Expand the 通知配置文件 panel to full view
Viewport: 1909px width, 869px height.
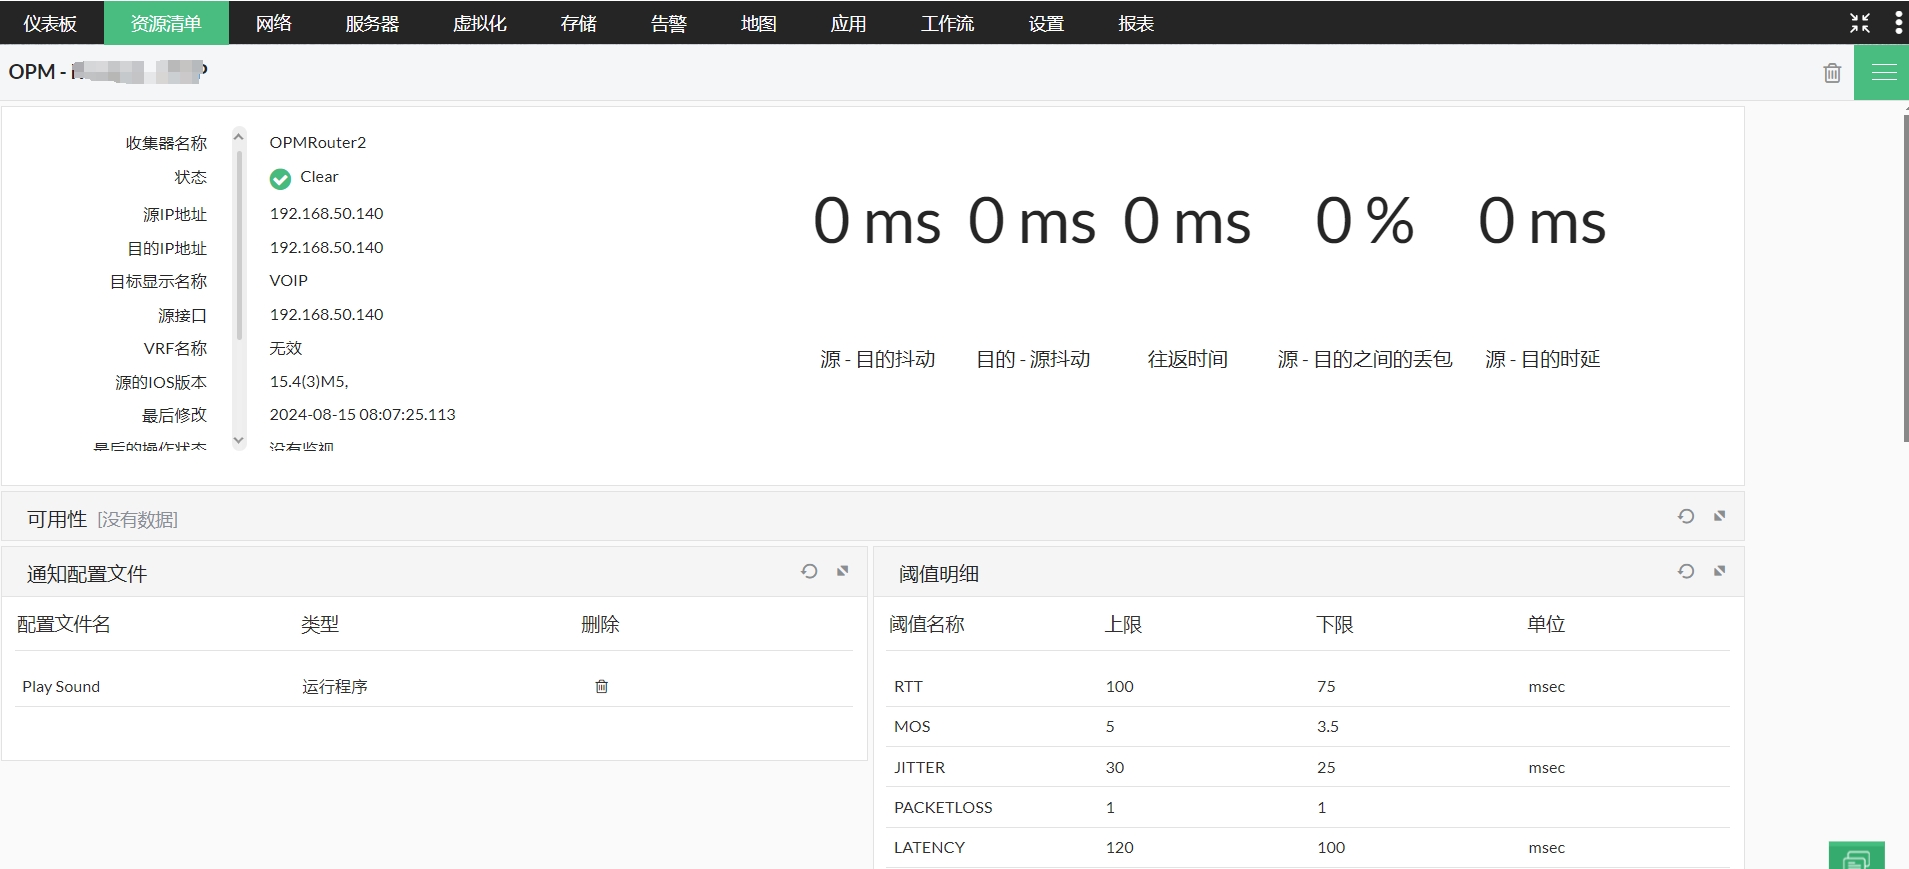843,571
